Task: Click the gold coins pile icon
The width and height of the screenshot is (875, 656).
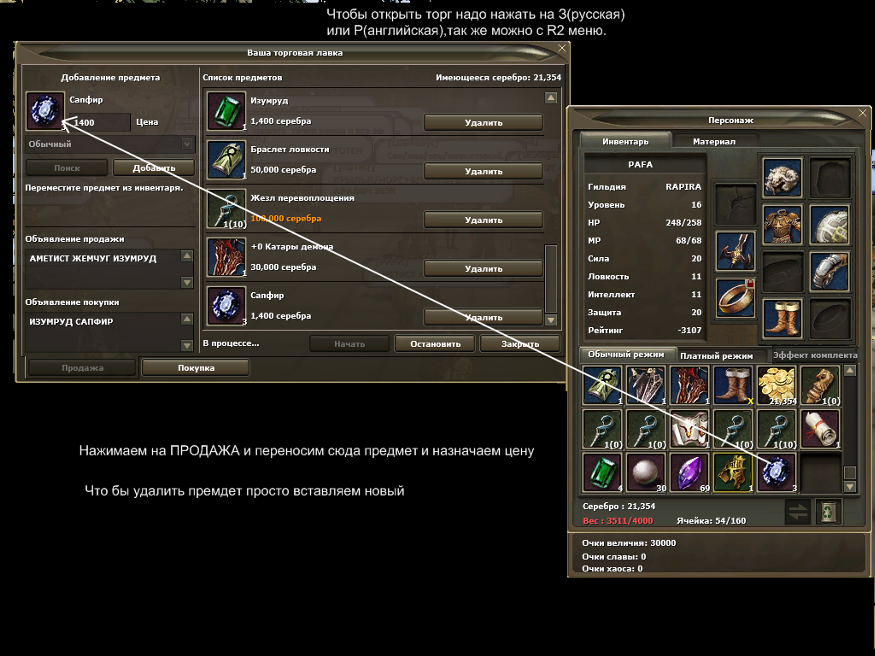Action: click(x=776, y=385)
